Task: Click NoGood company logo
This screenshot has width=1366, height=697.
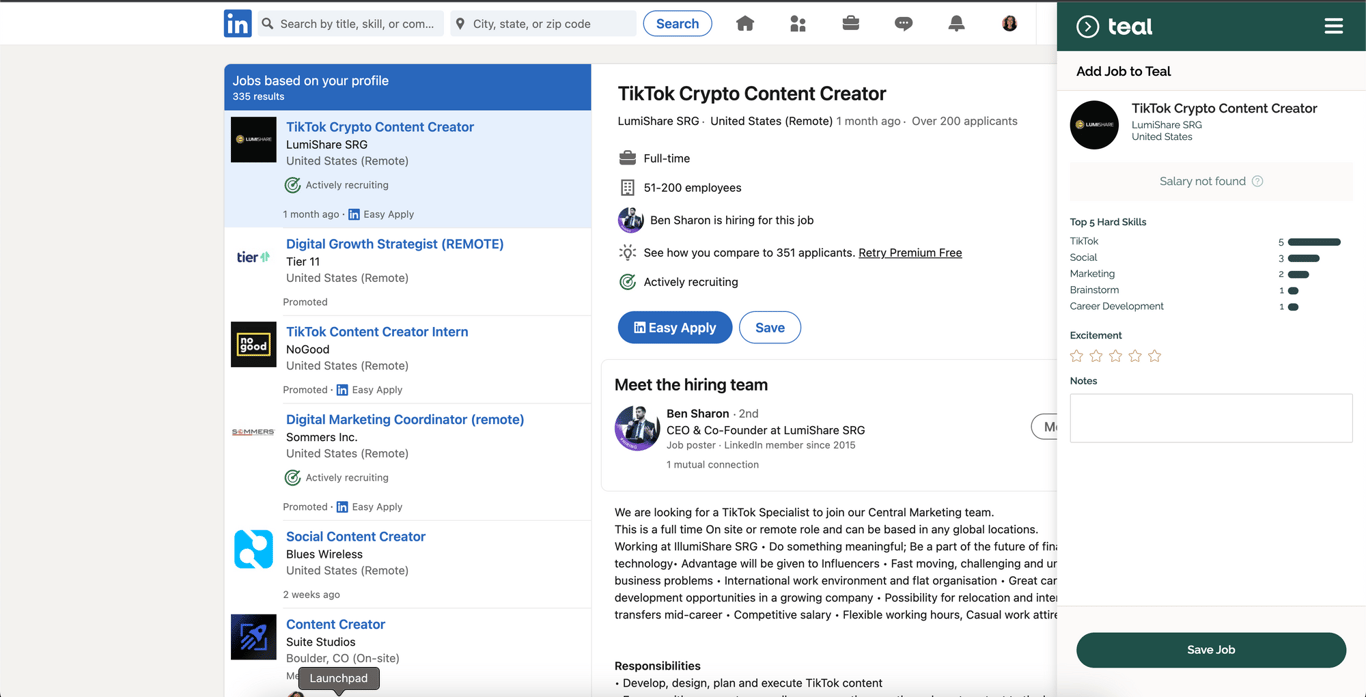Action: (x=254, y=344)
